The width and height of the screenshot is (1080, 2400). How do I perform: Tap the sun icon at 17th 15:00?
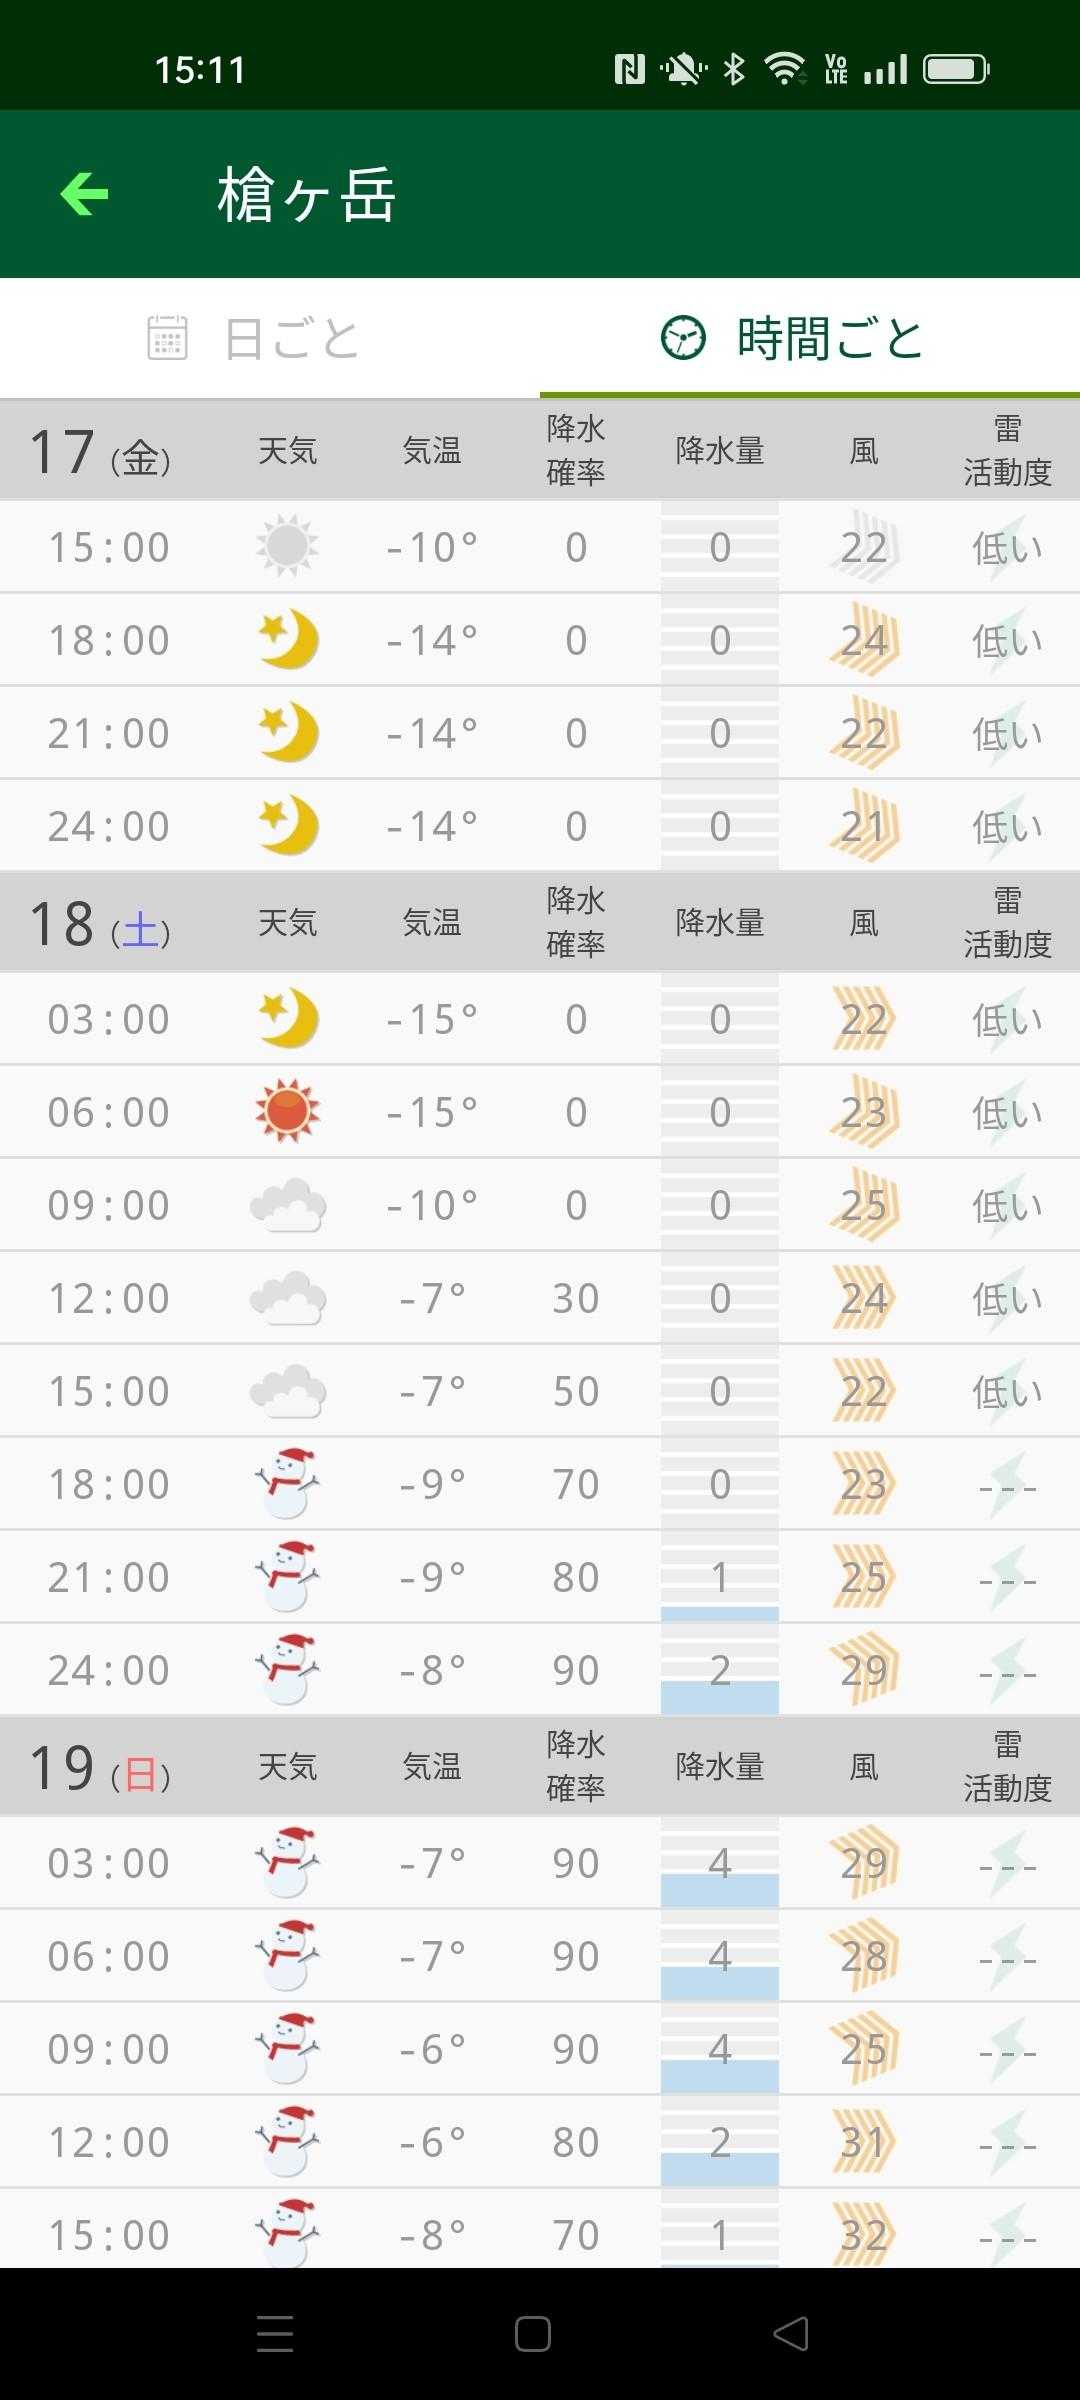click(287, 547)
